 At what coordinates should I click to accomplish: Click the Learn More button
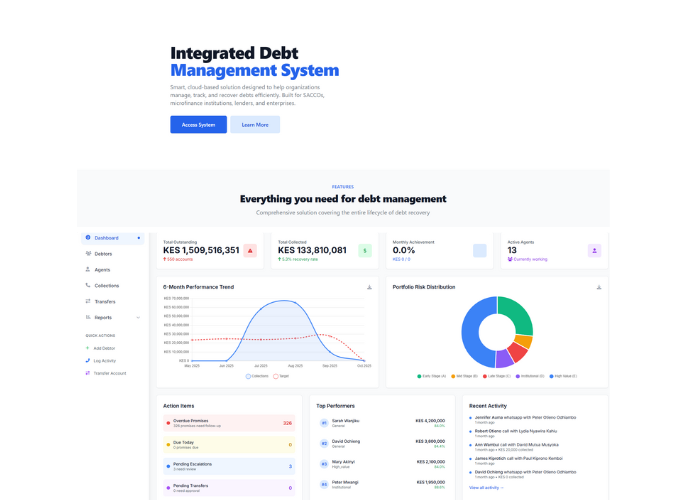click(255, 125)
